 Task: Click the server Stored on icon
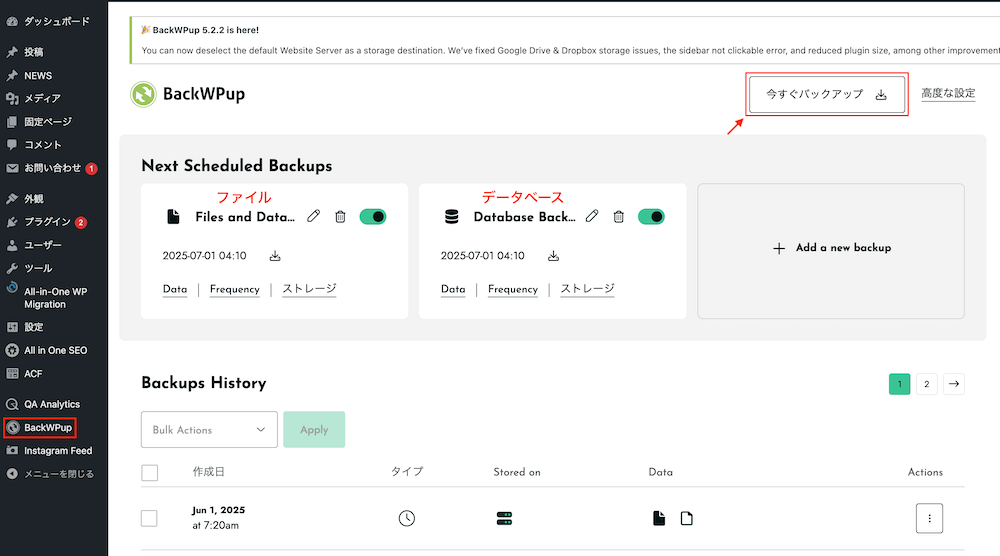tap(504, 518)
